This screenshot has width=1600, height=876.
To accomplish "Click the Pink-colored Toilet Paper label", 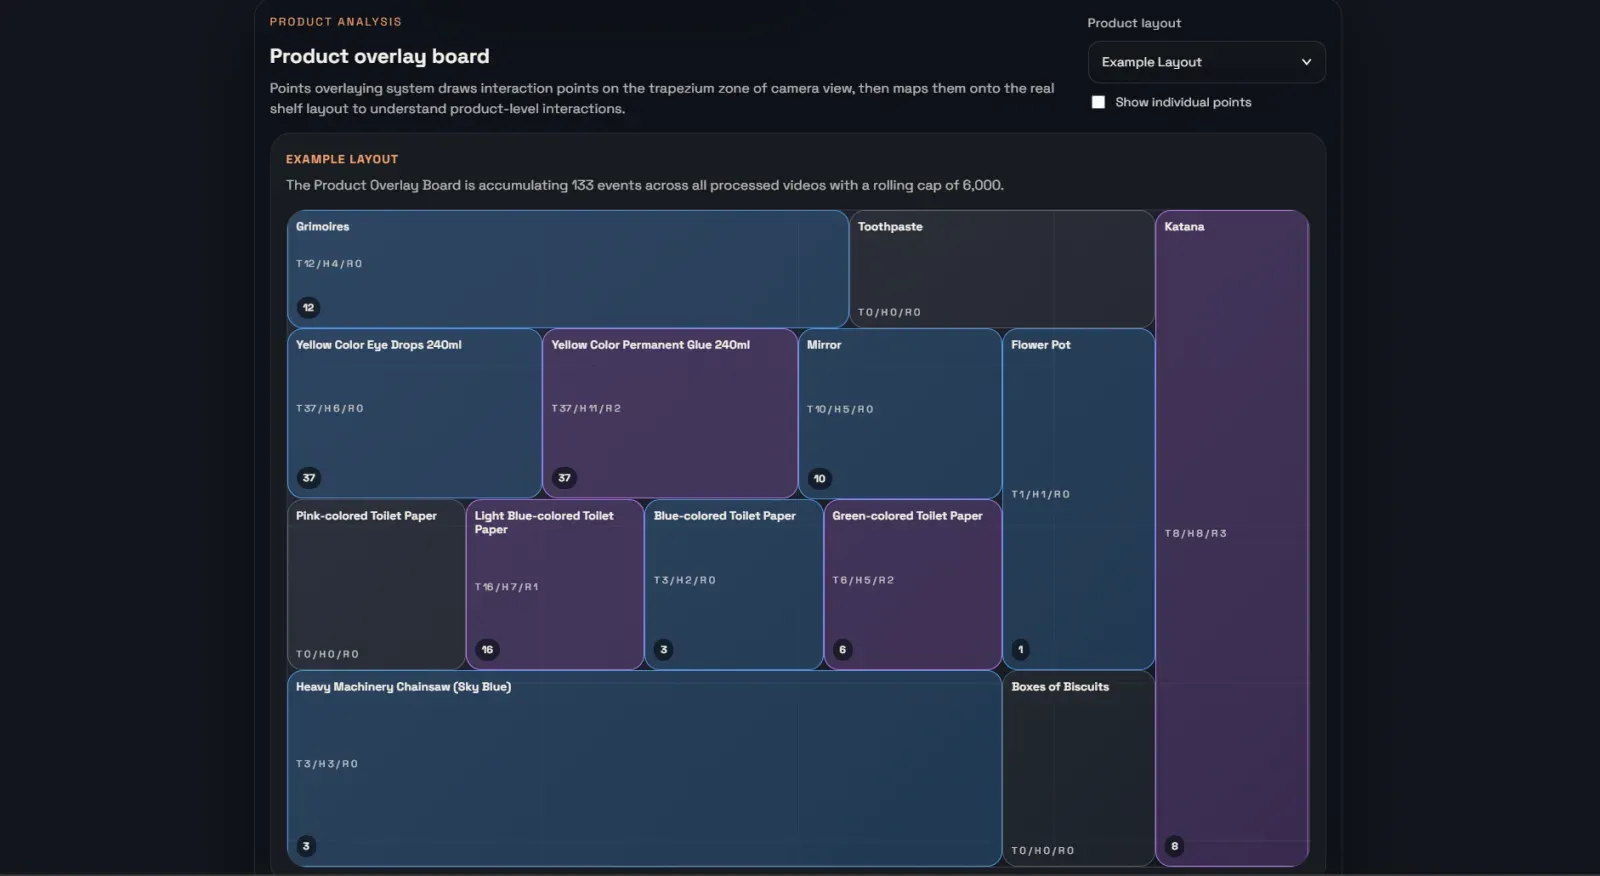I will [x=366, y=516].
